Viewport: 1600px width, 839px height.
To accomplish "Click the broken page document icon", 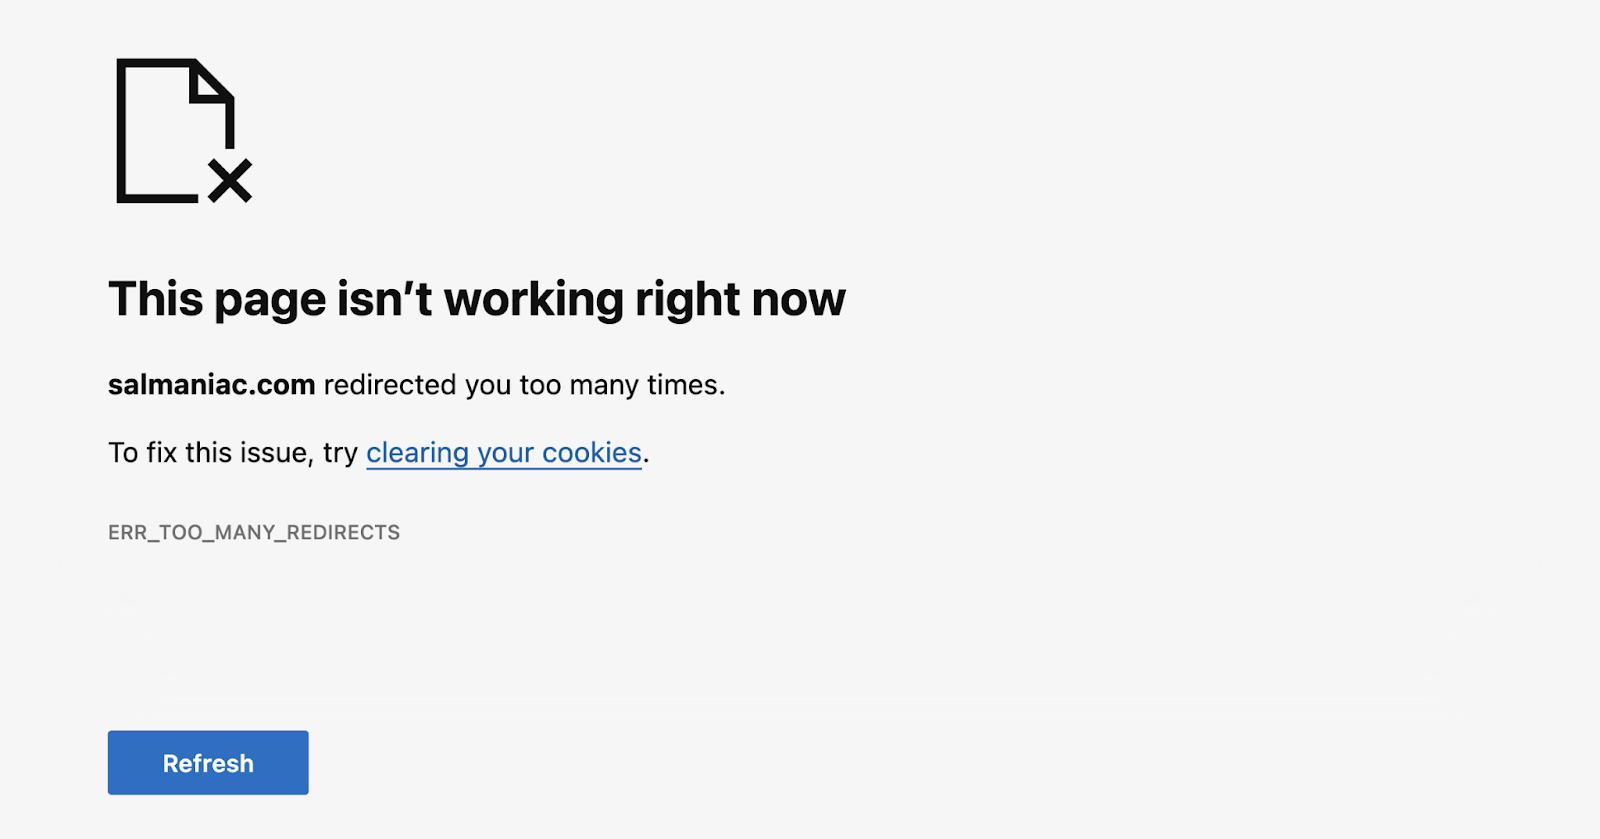I will [x=184, y=131].
